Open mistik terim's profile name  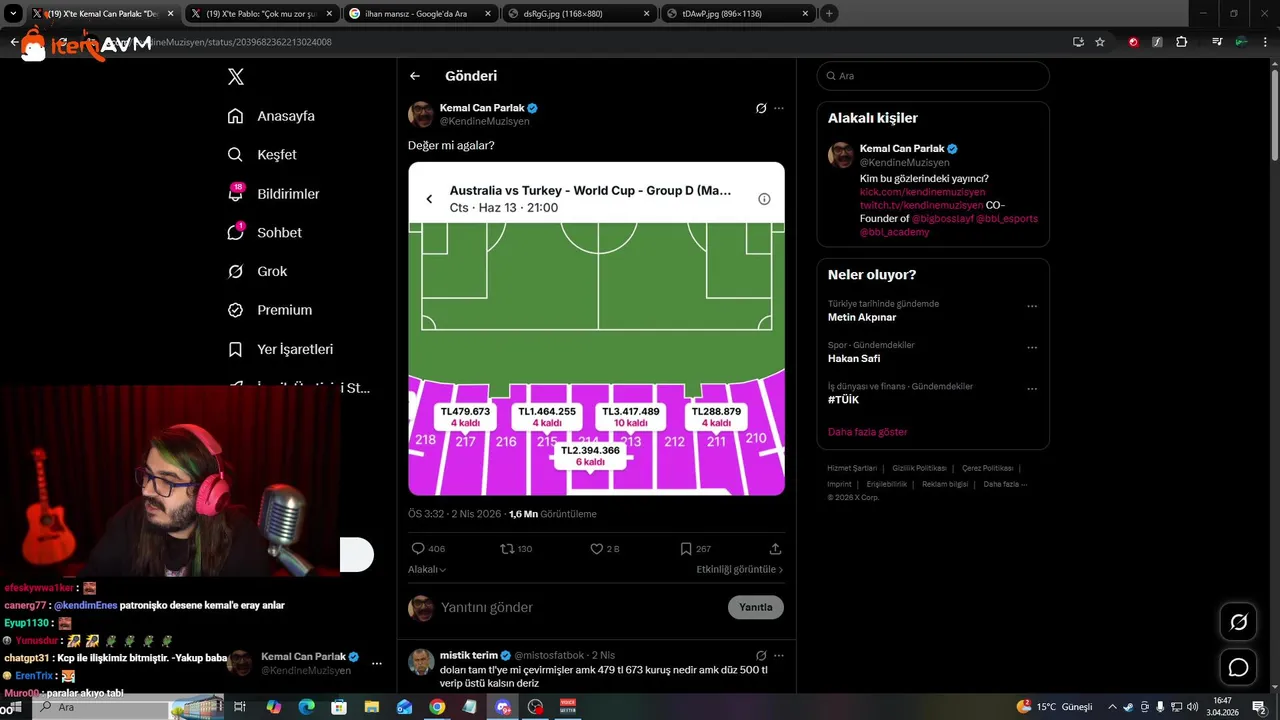pyautogui.click(x=469, y=656)
